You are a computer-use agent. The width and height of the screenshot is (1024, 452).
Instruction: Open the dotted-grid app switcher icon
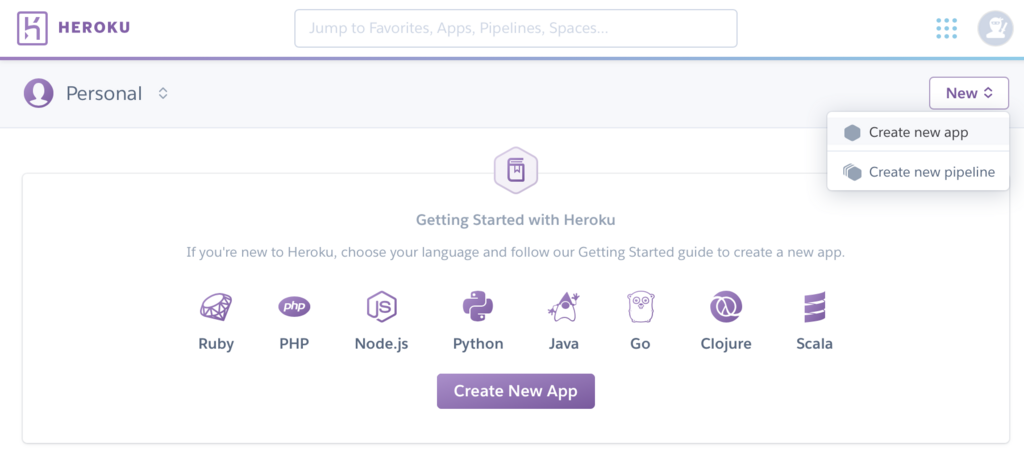[946, 28]
